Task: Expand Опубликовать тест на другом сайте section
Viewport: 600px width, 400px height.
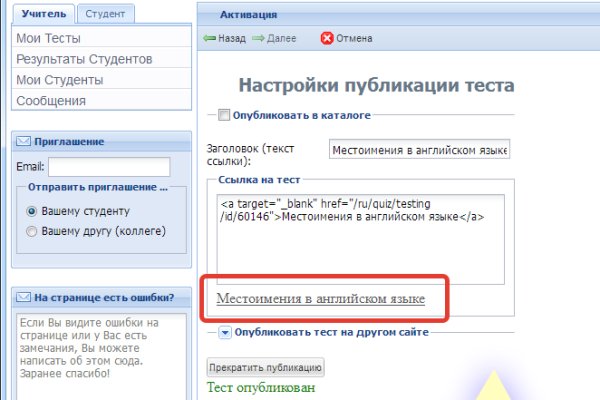Action: (x=224, y=332)
